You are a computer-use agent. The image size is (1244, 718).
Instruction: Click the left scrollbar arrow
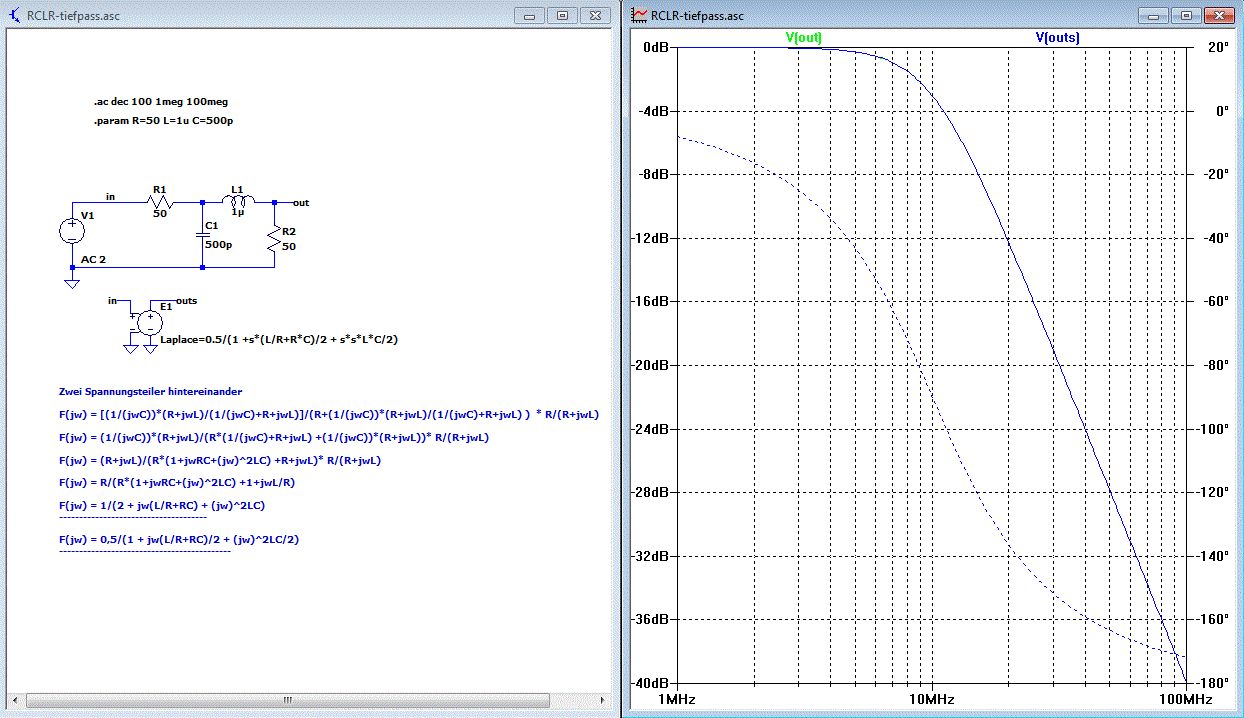(15, 700)
